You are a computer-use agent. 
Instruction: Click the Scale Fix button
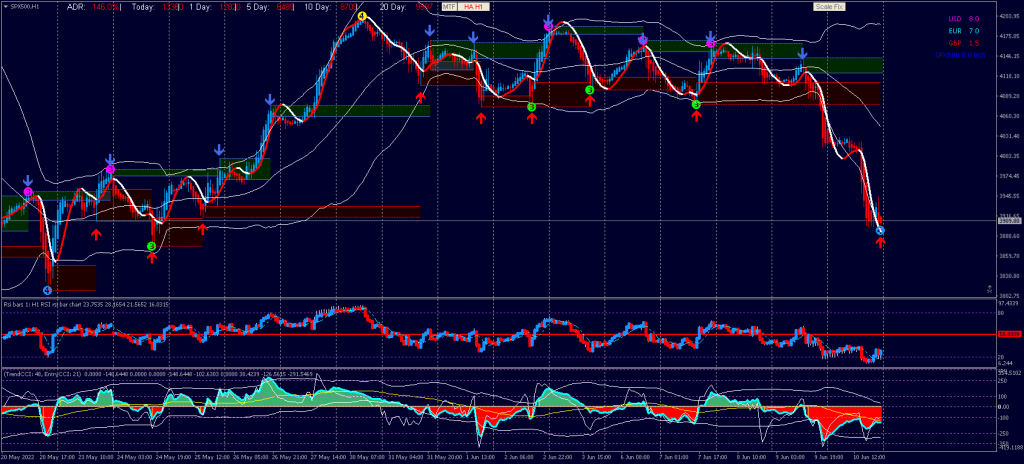point(829,6)
